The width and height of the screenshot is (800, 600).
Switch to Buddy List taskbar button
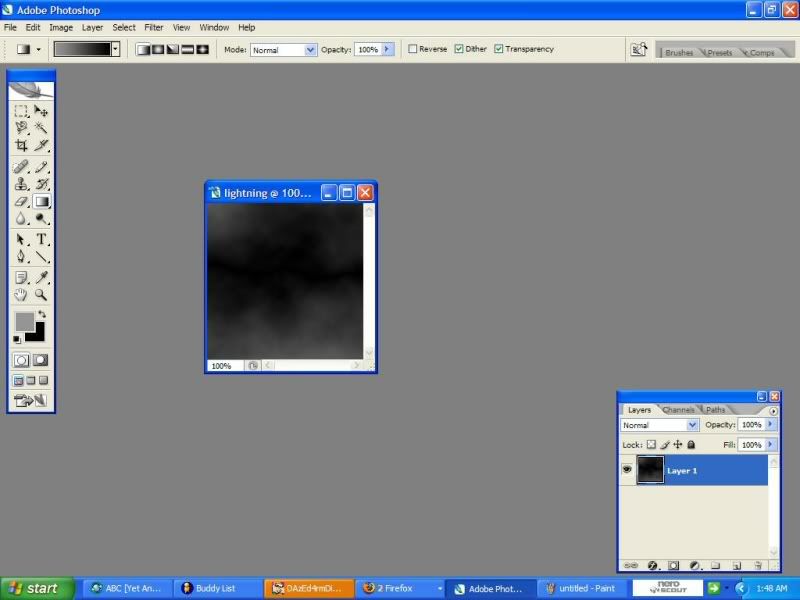[x=217, y=588]
